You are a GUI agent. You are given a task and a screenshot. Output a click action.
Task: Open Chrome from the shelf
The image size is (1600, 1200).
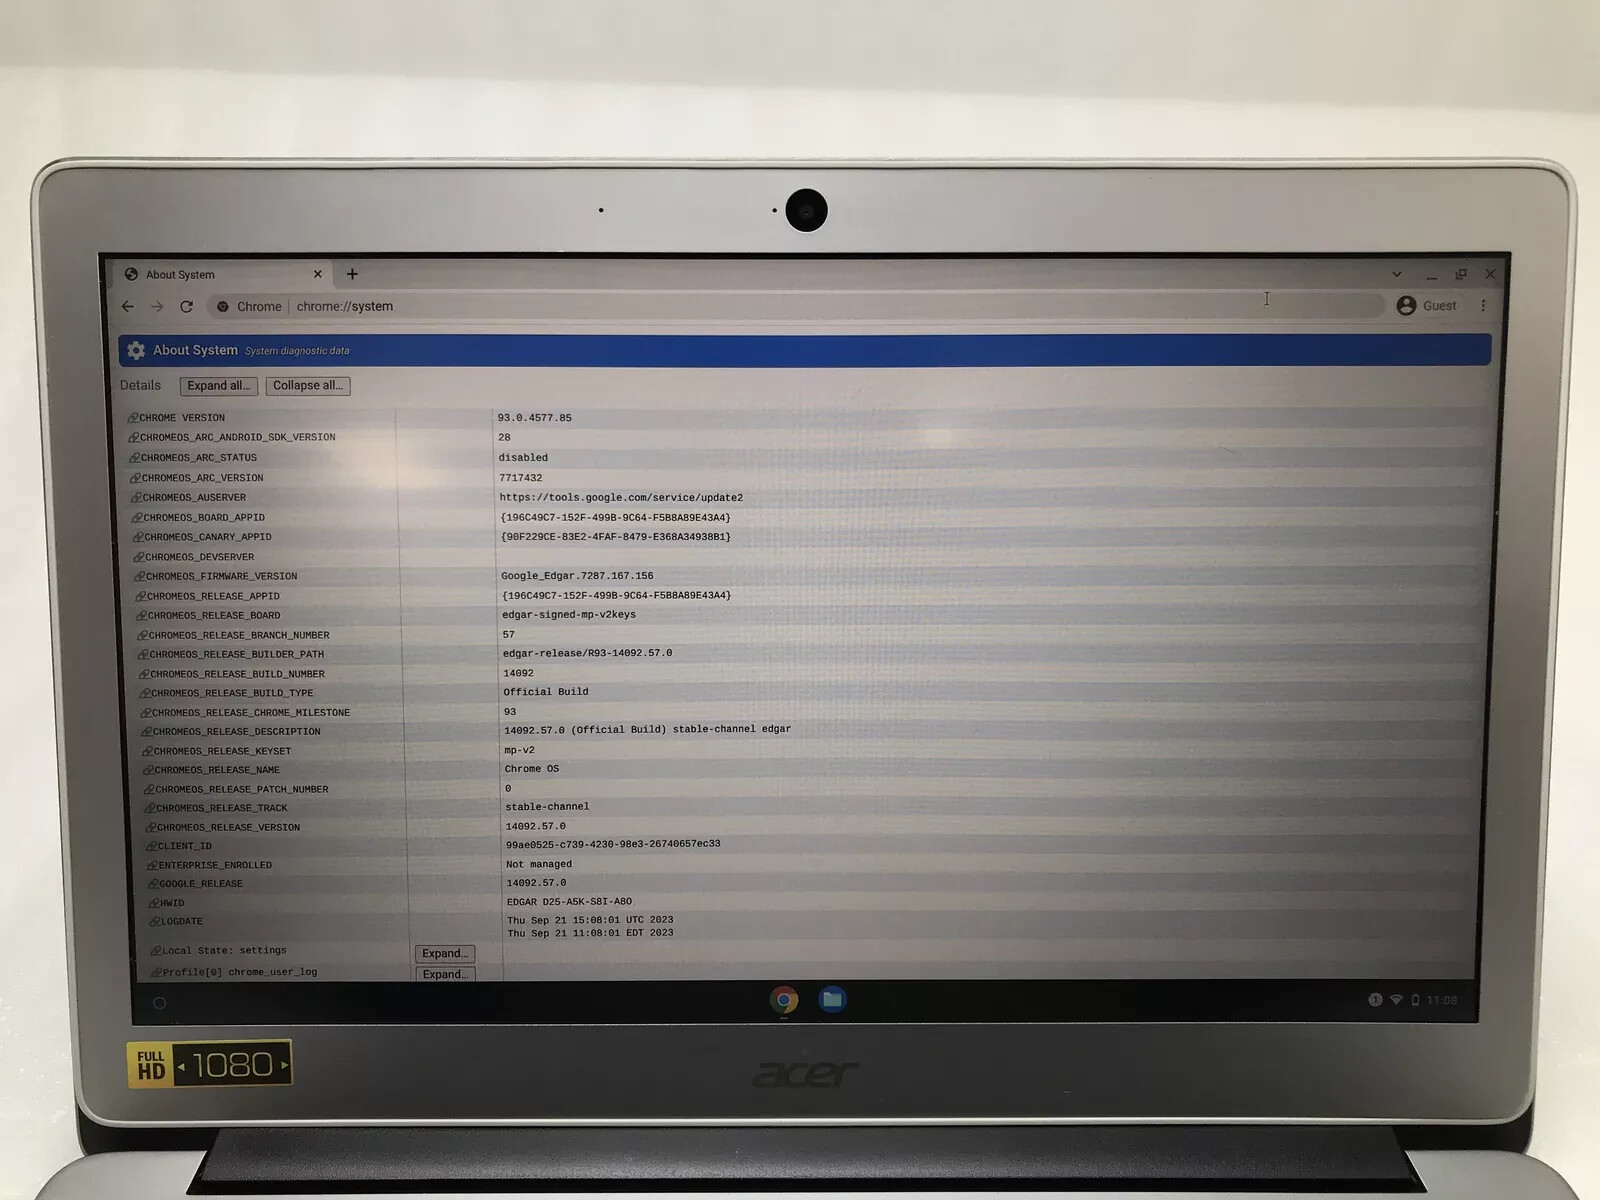click(784, 1000)
